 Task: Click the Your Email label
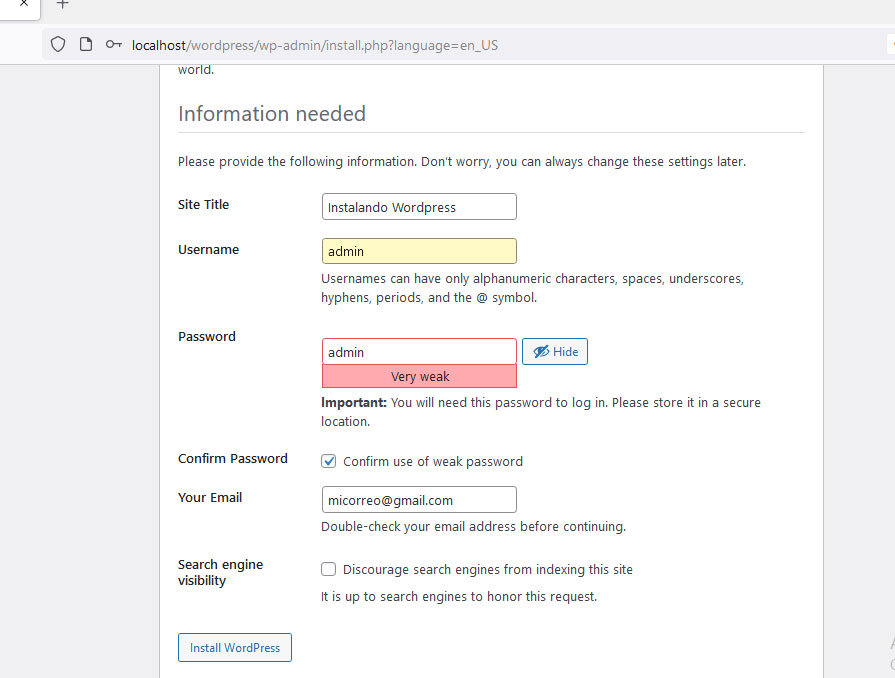[x=210, y=498]
